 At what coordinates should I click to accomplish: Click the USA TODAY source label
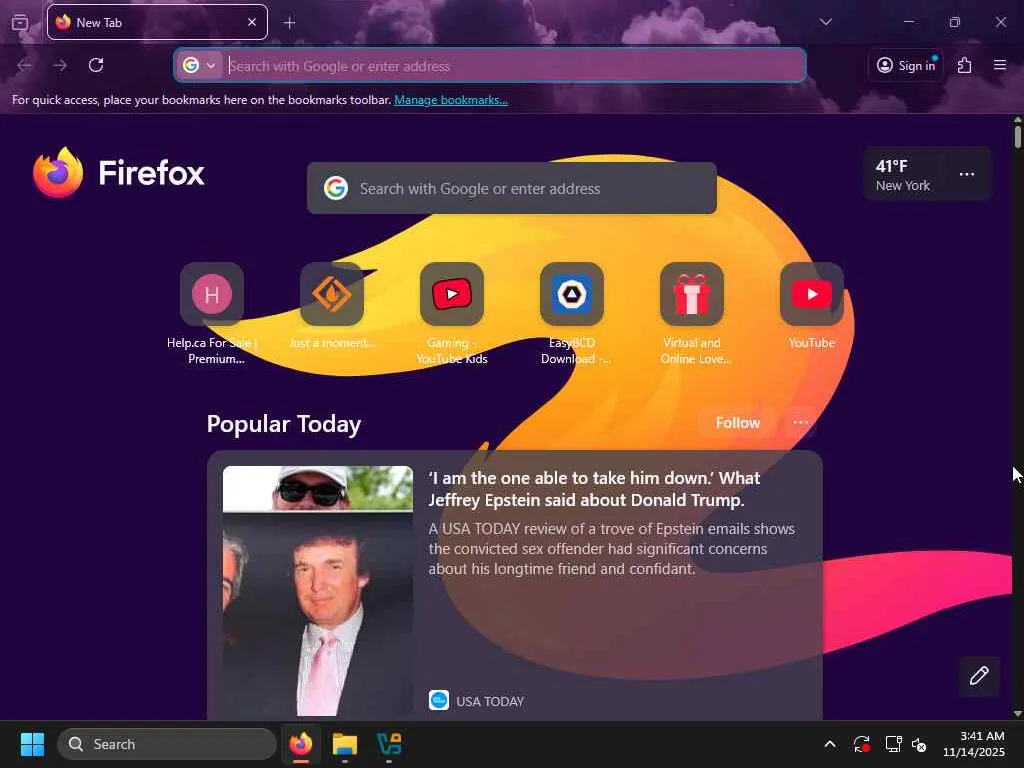[490, 701]
